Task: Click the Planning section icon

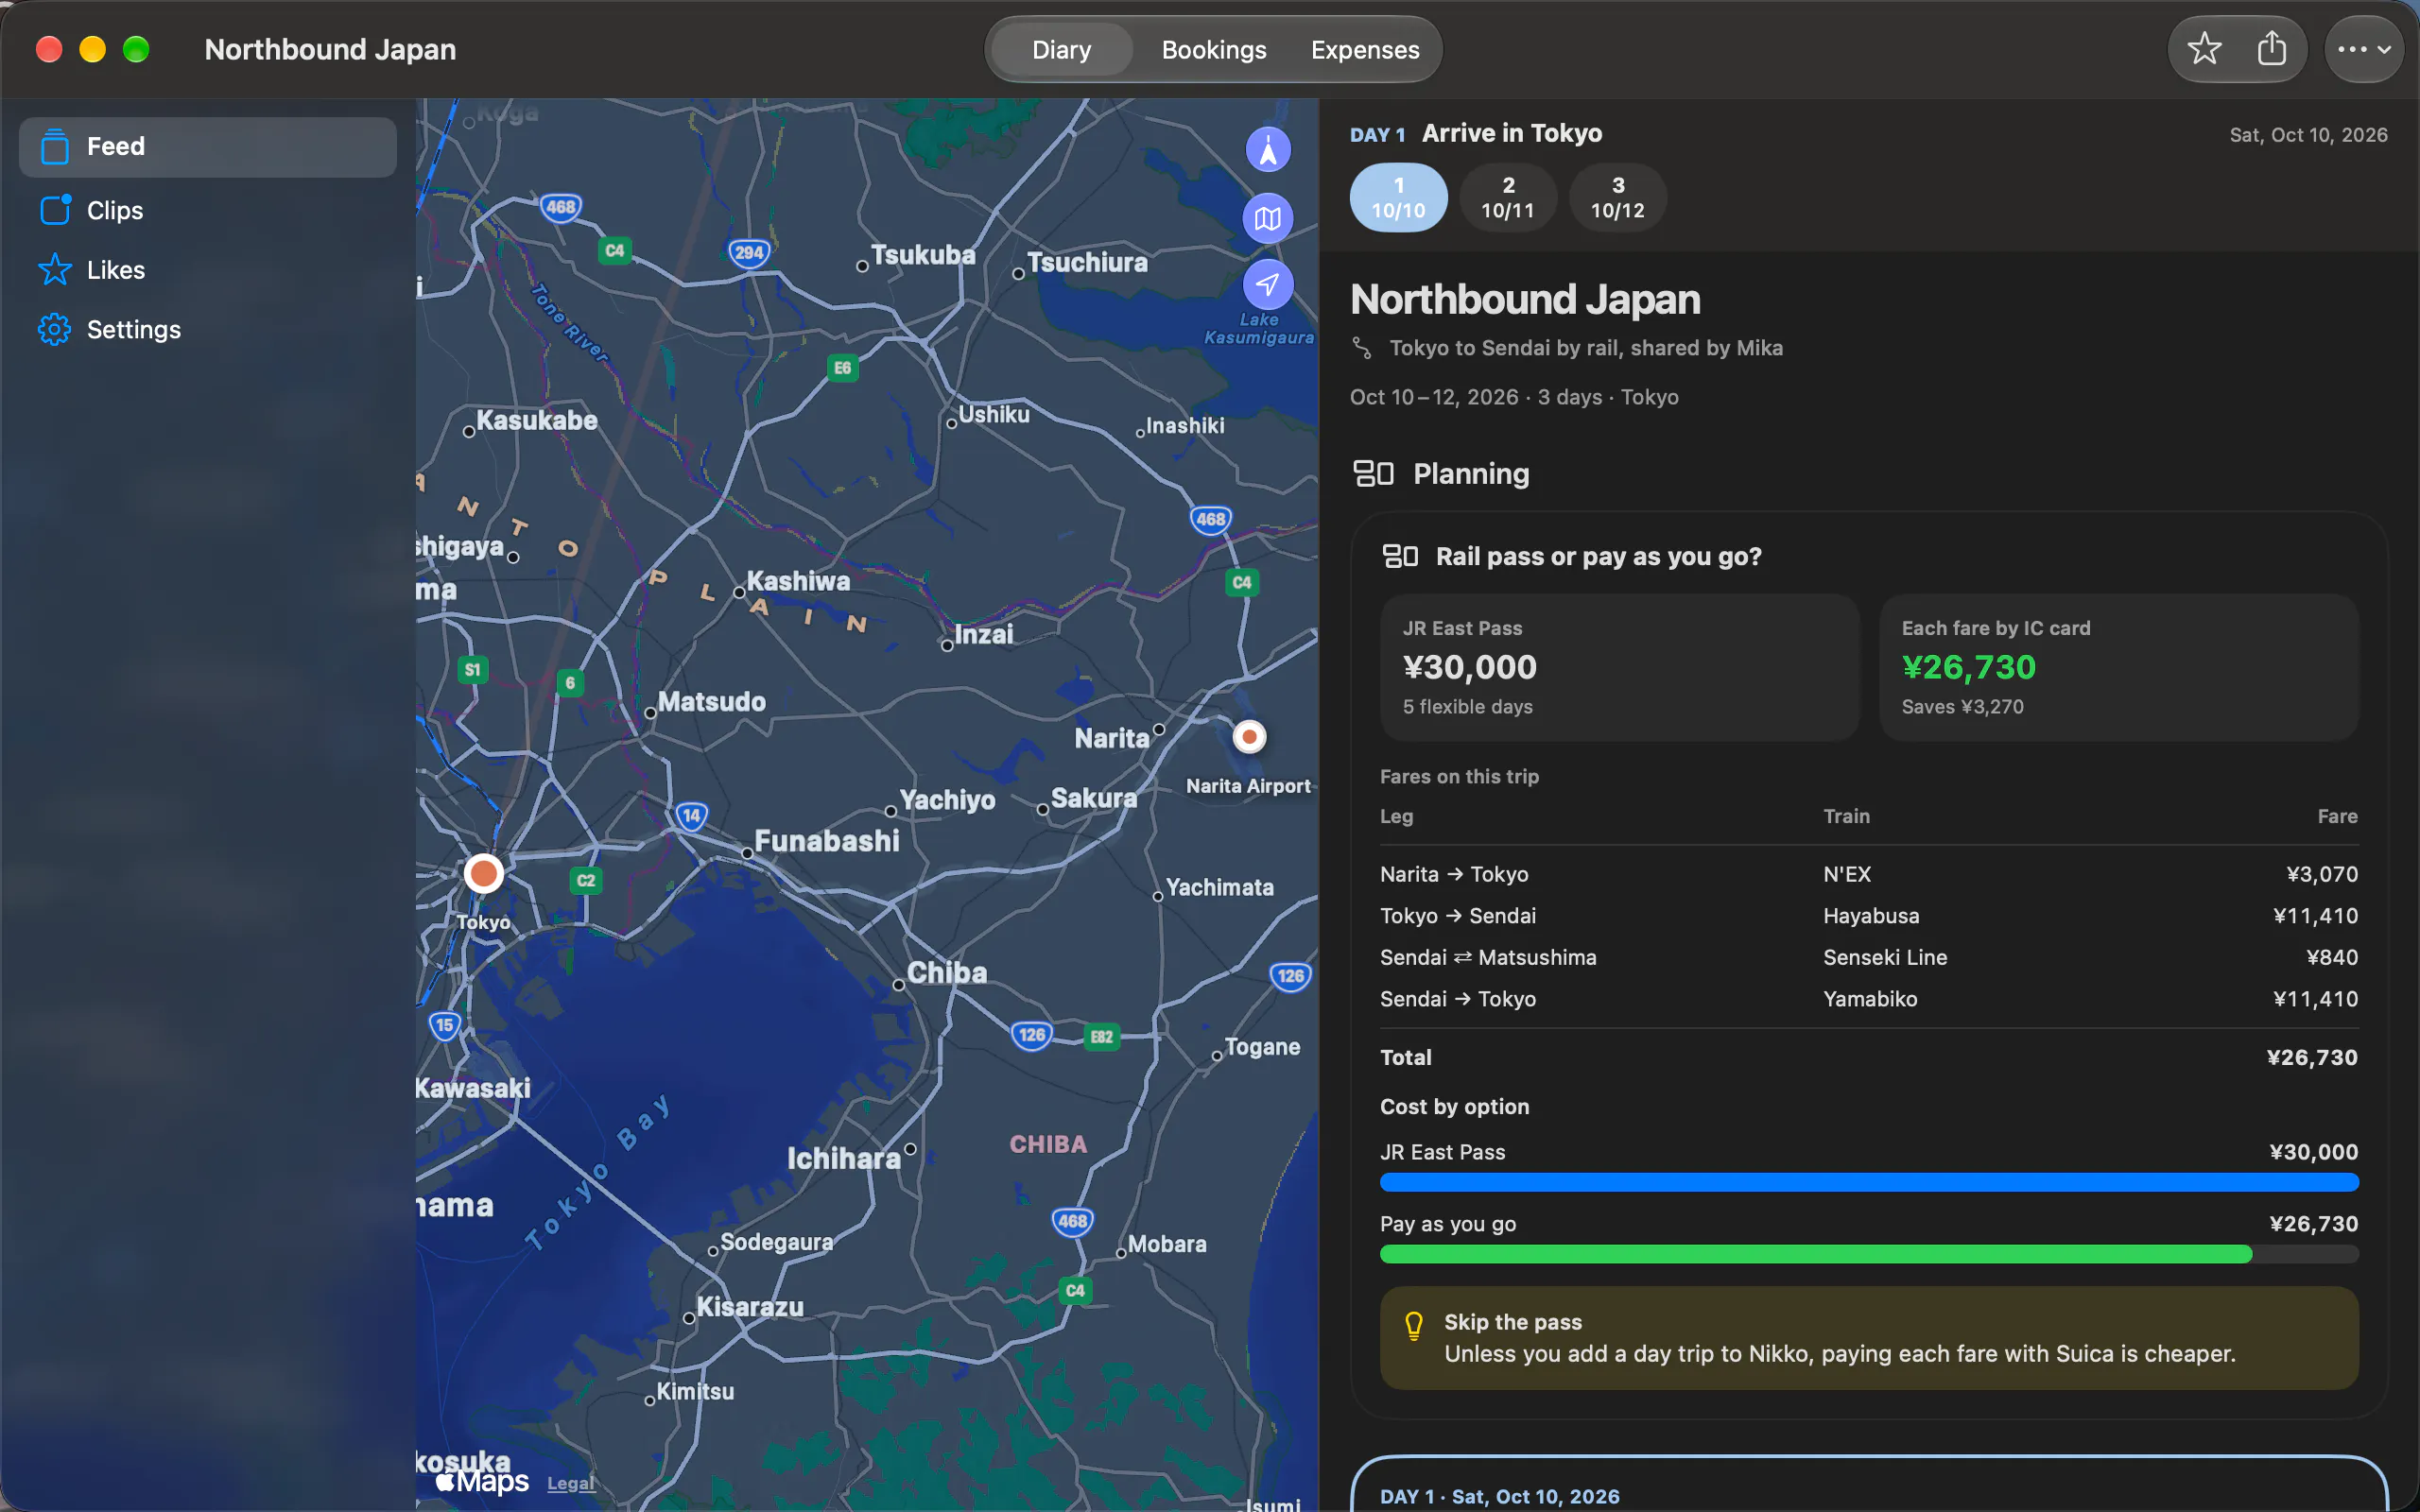Action: [1373, 473]
